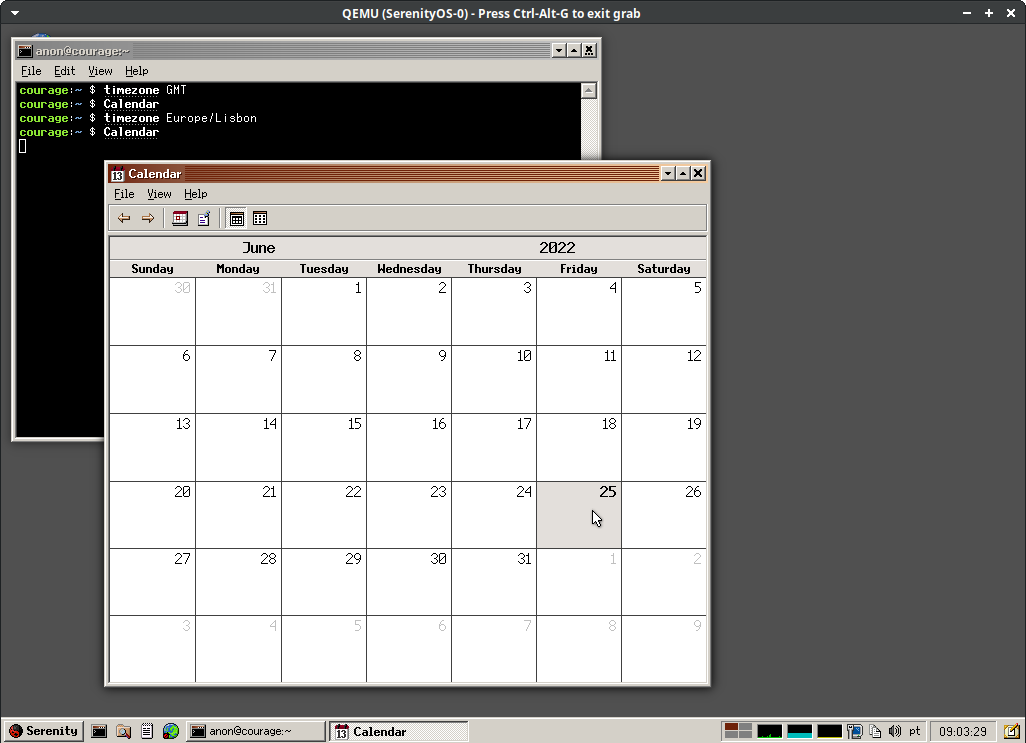The height and width of the screenshot is (743, 1026).
Task: Open the Calendar View menu
Action: pos(159,194)
